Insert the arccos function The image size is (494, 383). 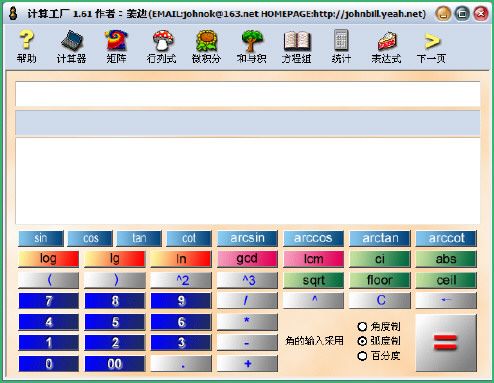pos(313,238)
